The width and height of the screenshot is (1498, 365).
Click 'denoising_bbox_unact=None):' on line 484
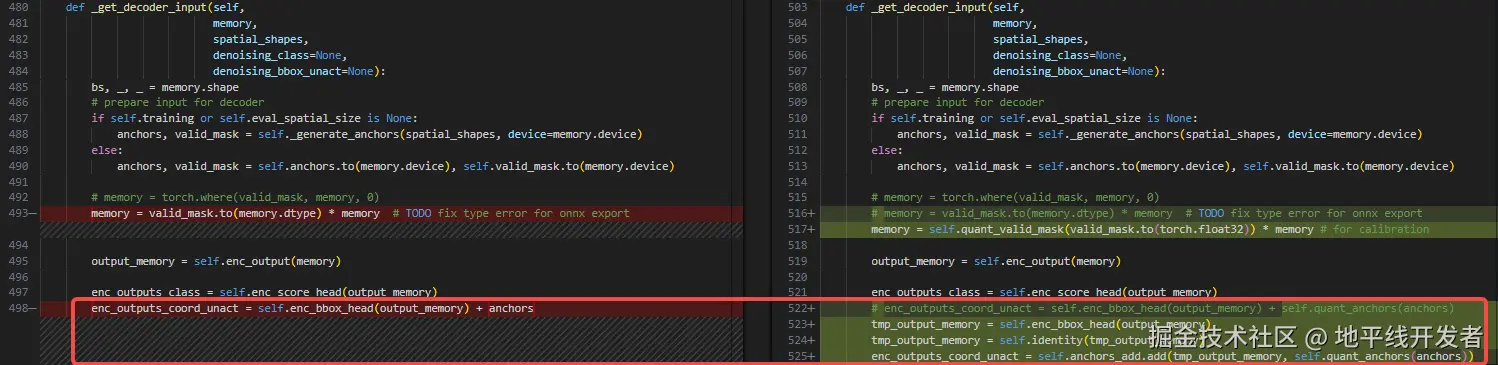coord(299,71)
